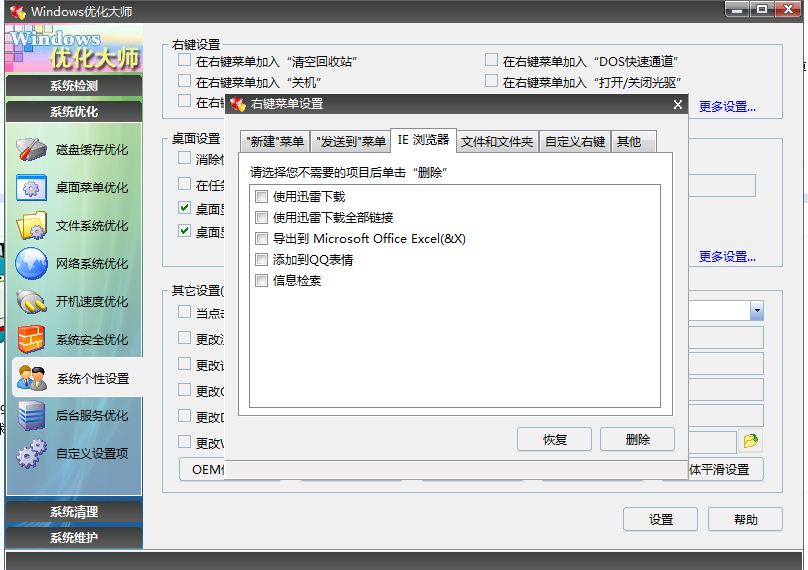Switch to the "新建"菜单 tab
808x570 pixels.
(275, 142)
